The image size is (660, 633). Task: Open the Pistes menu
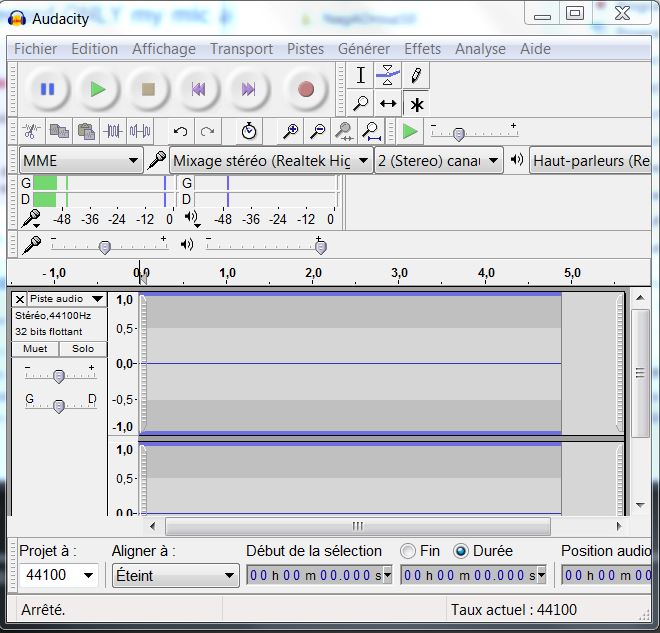point(306,49)
